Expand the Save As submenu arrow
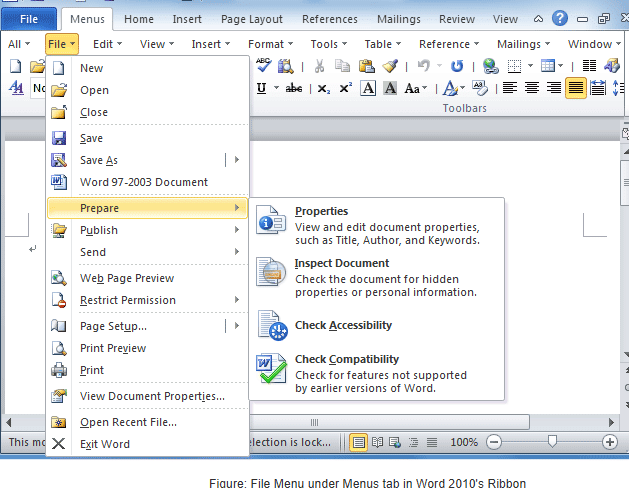Image resolution: width=629 pixels, height=488 pixels. (x=237, y=160)
